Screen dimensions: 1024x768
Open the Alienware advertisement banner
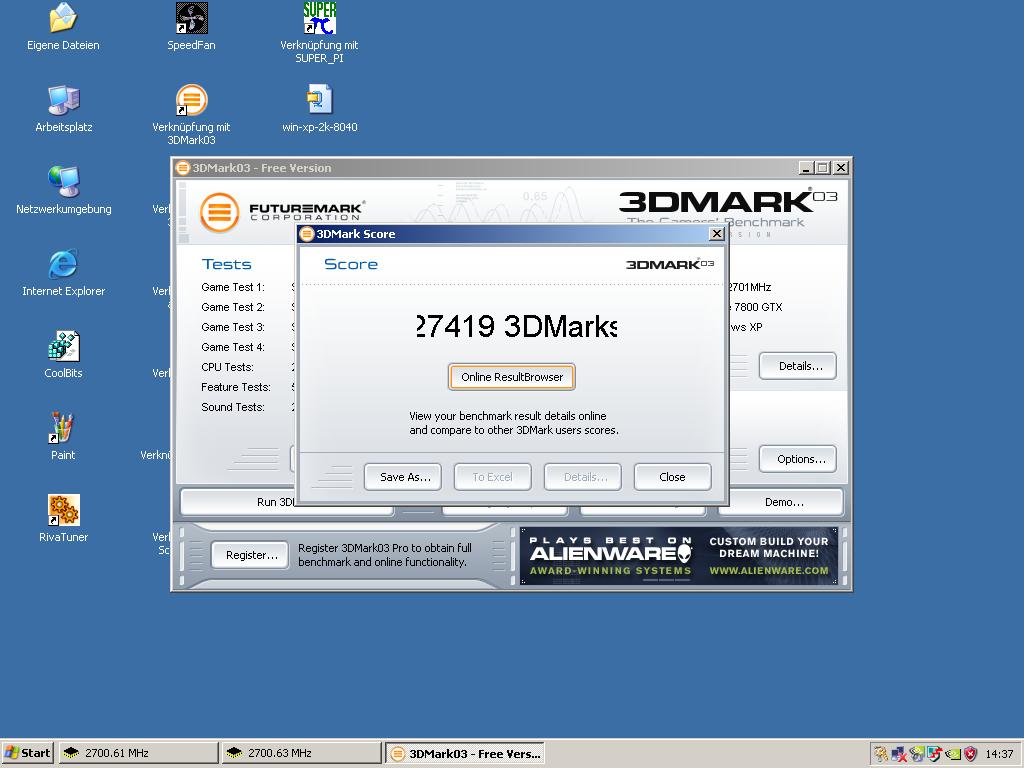pos(679,556)
